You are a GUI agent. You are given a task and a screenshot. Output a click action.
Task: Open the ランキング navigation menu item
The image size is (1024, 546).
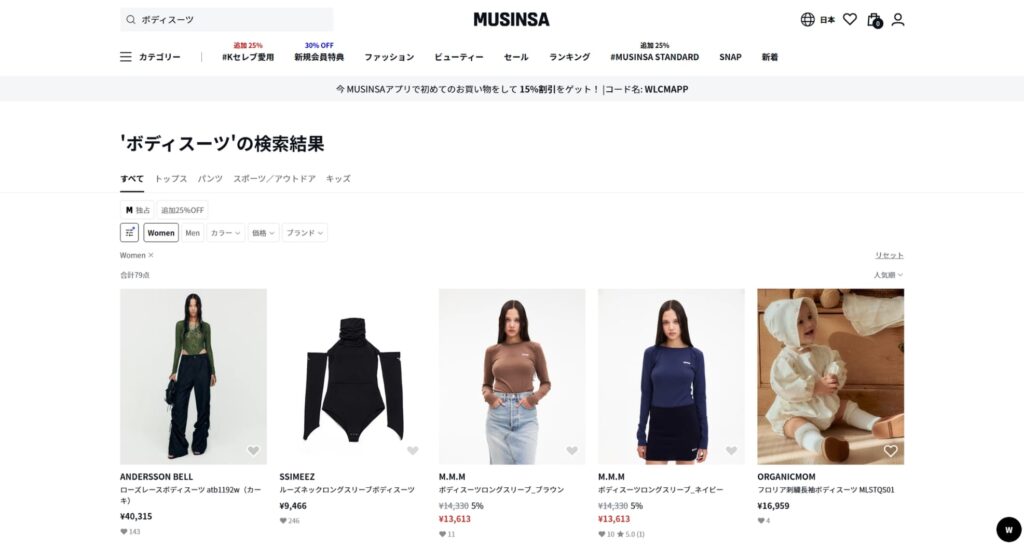pyautogui.click(x=569, y=57)
